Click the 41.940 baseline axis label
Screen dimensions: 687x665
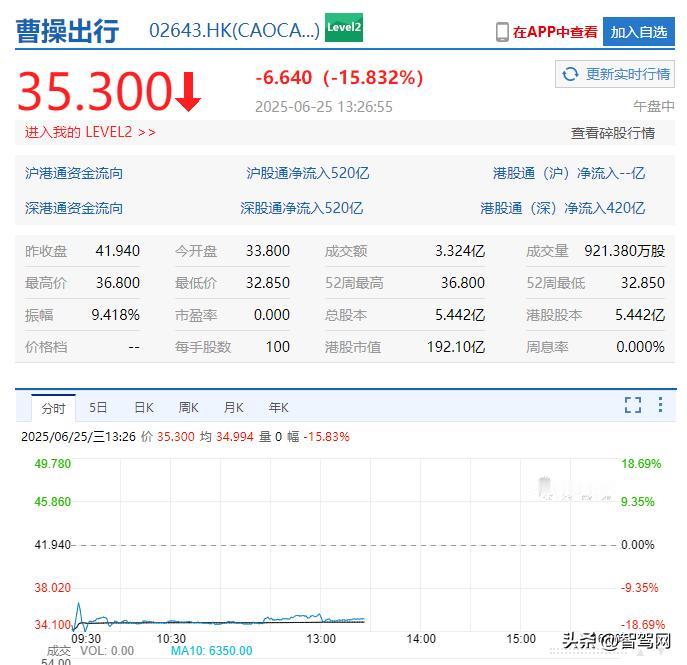[53, 545]
